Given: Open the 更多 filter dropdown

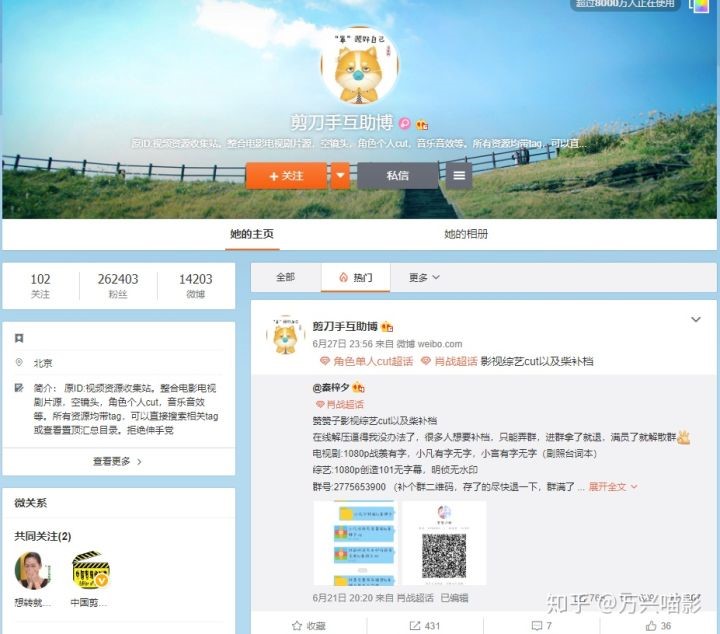Looking at the screenshot, I should [424, 277].
